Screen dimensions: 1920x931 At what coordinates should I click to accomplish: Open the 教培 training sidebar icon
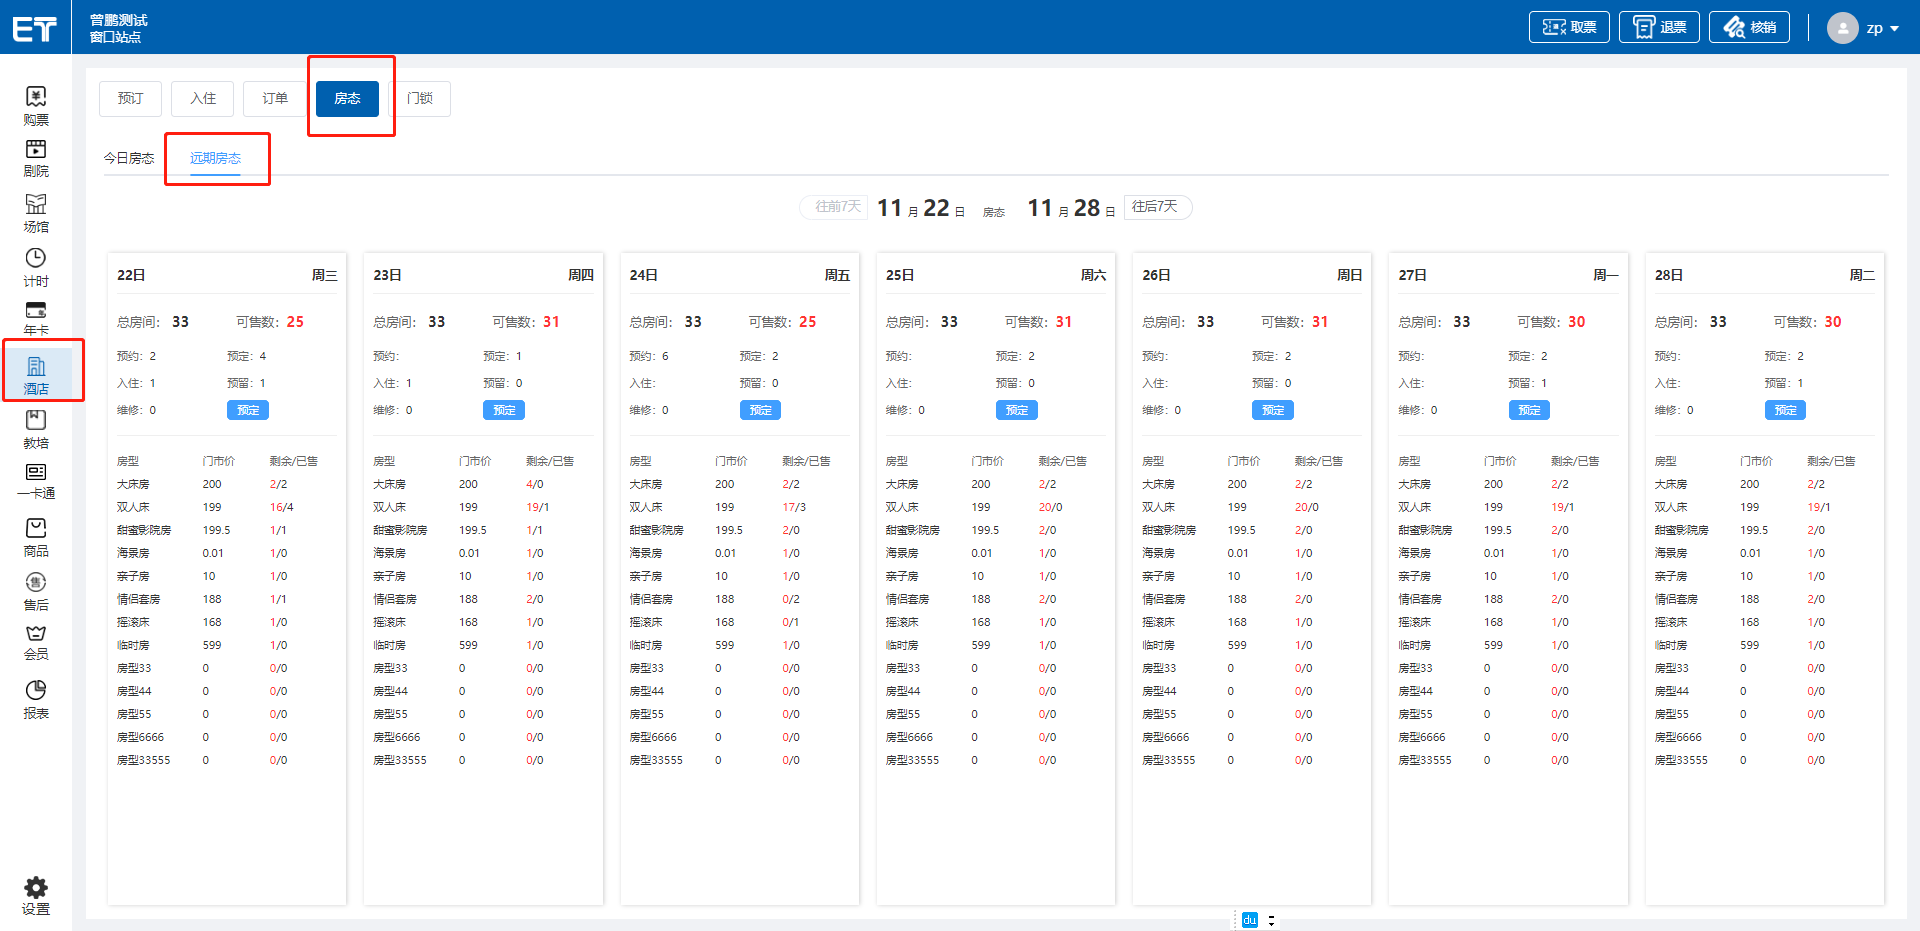[x=36, y=428]
